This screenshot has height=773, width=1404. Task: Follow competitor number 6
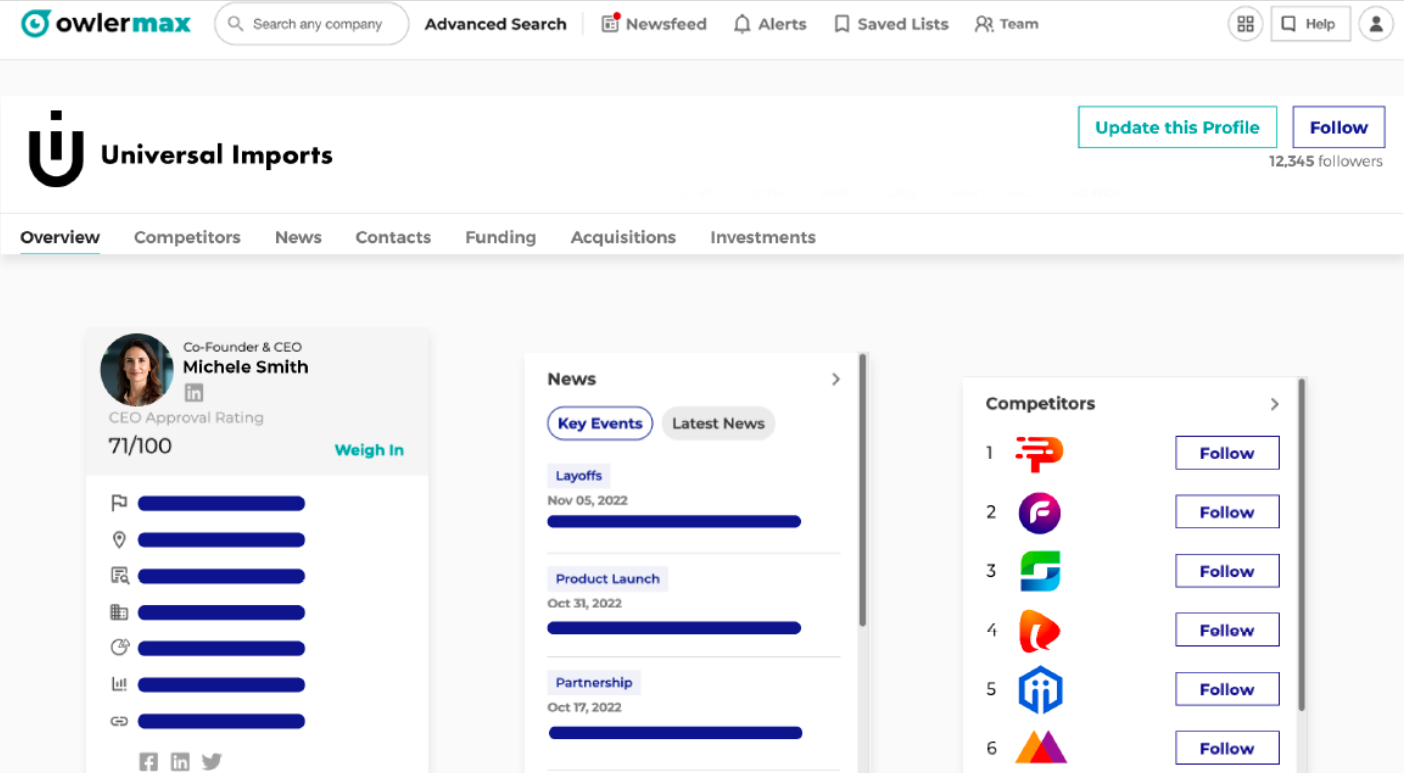tap(1227, 748)
